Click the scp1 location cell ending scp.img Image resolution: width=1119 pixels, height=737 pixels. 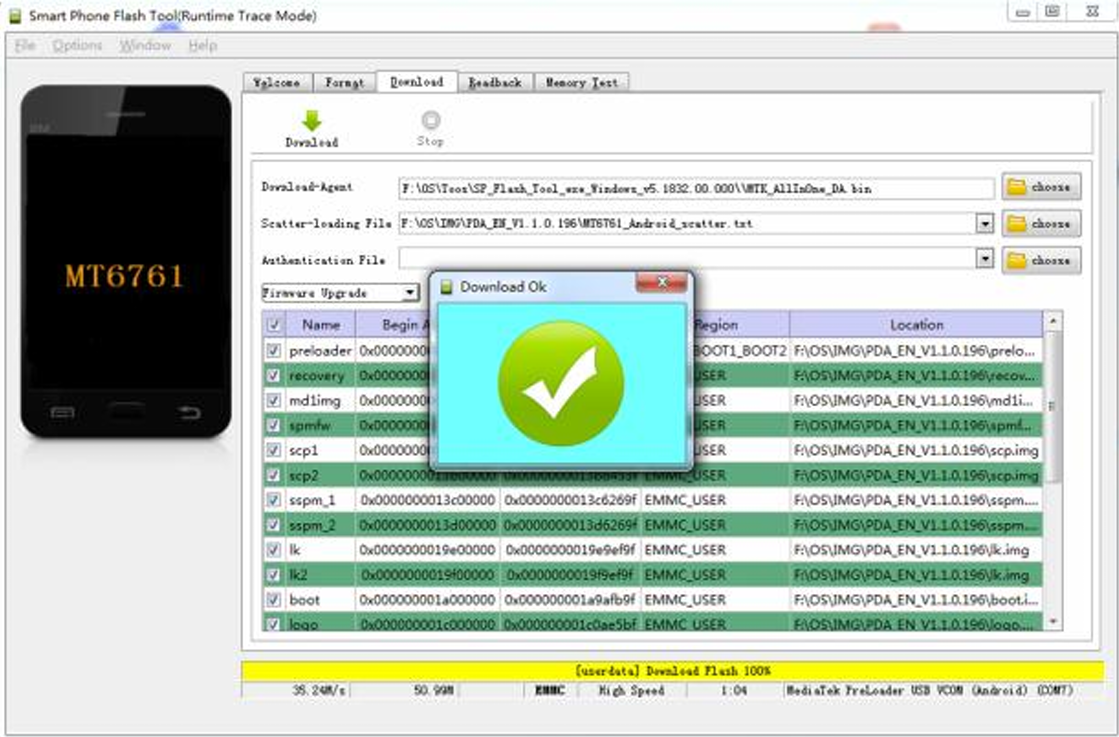pyautogui.click(x=916, y=450)
